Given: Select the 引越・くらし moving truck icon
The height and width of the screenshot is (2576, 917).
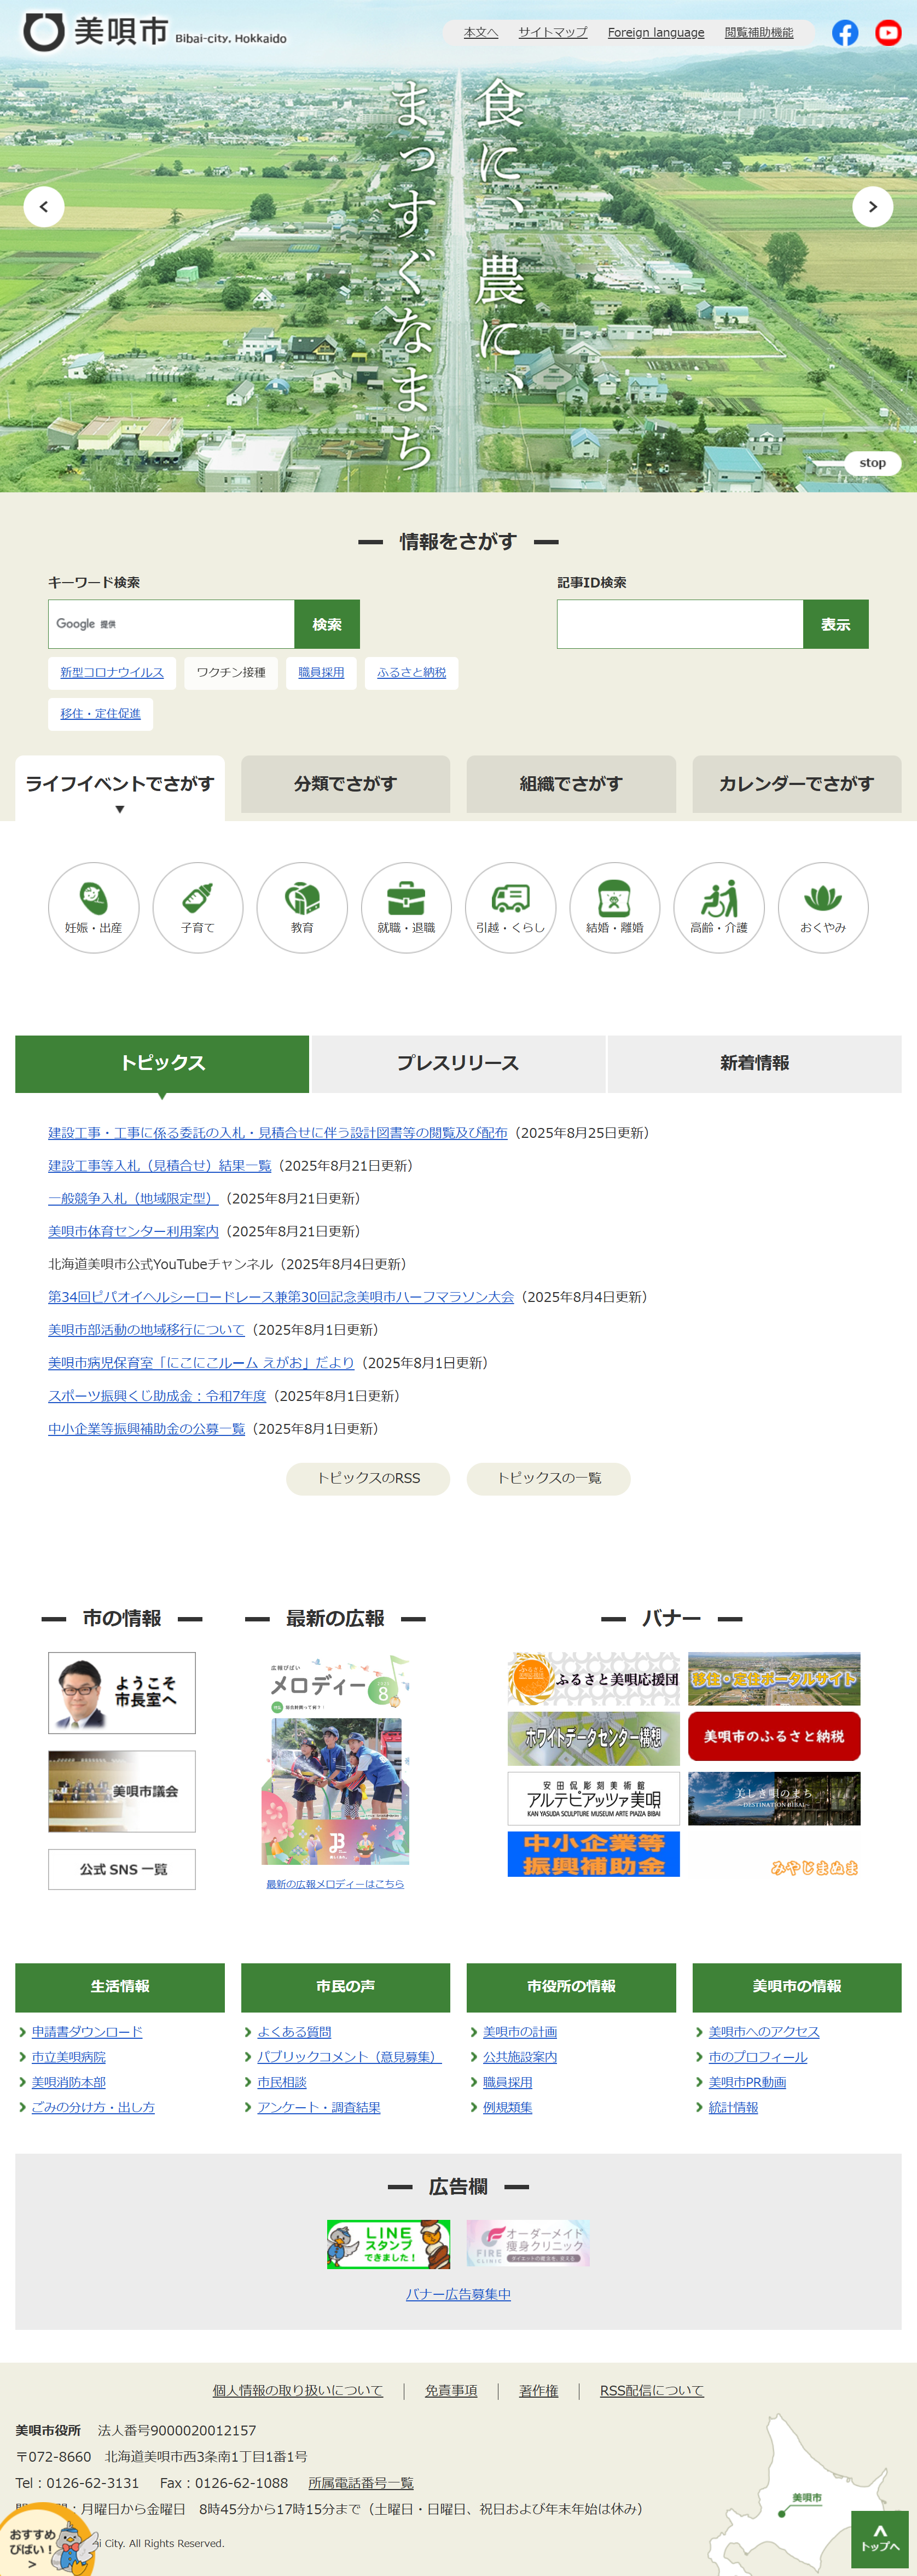Looking at the screenshot, I should (511, 908).
